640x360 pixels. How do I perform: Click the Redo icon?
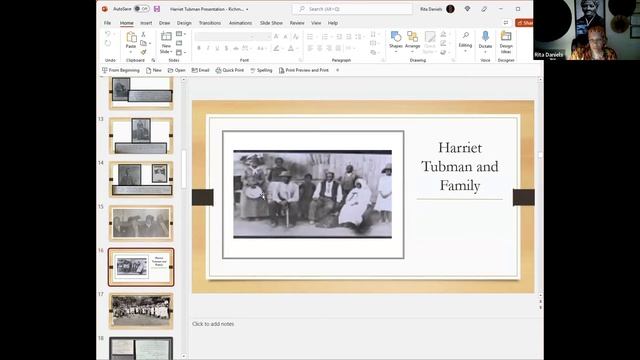tap(108, 43)
